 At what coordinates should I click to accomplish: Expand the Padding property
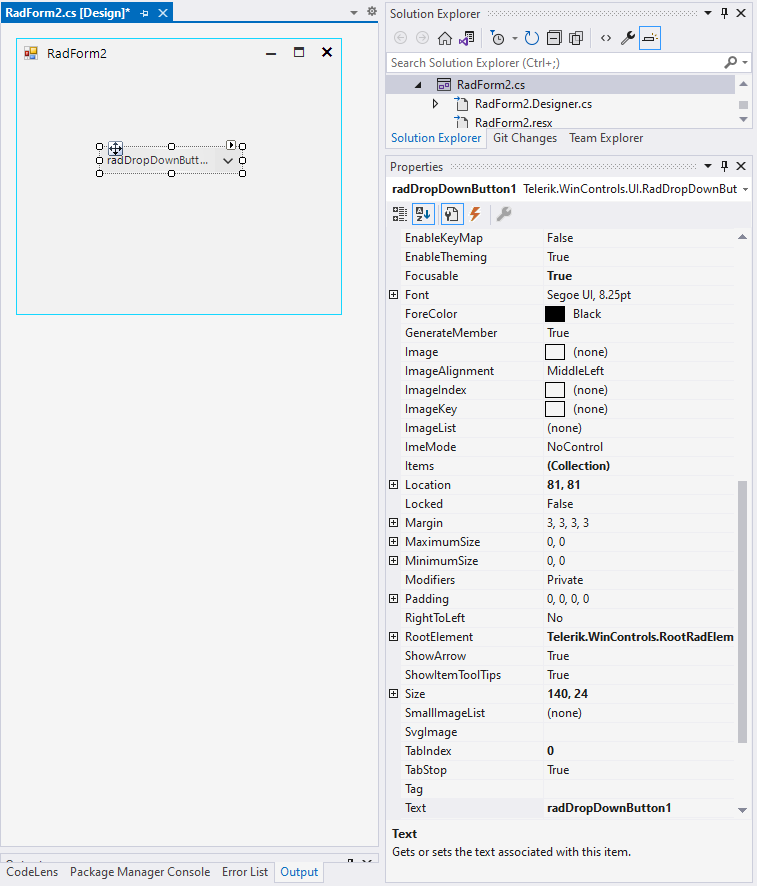394,598
